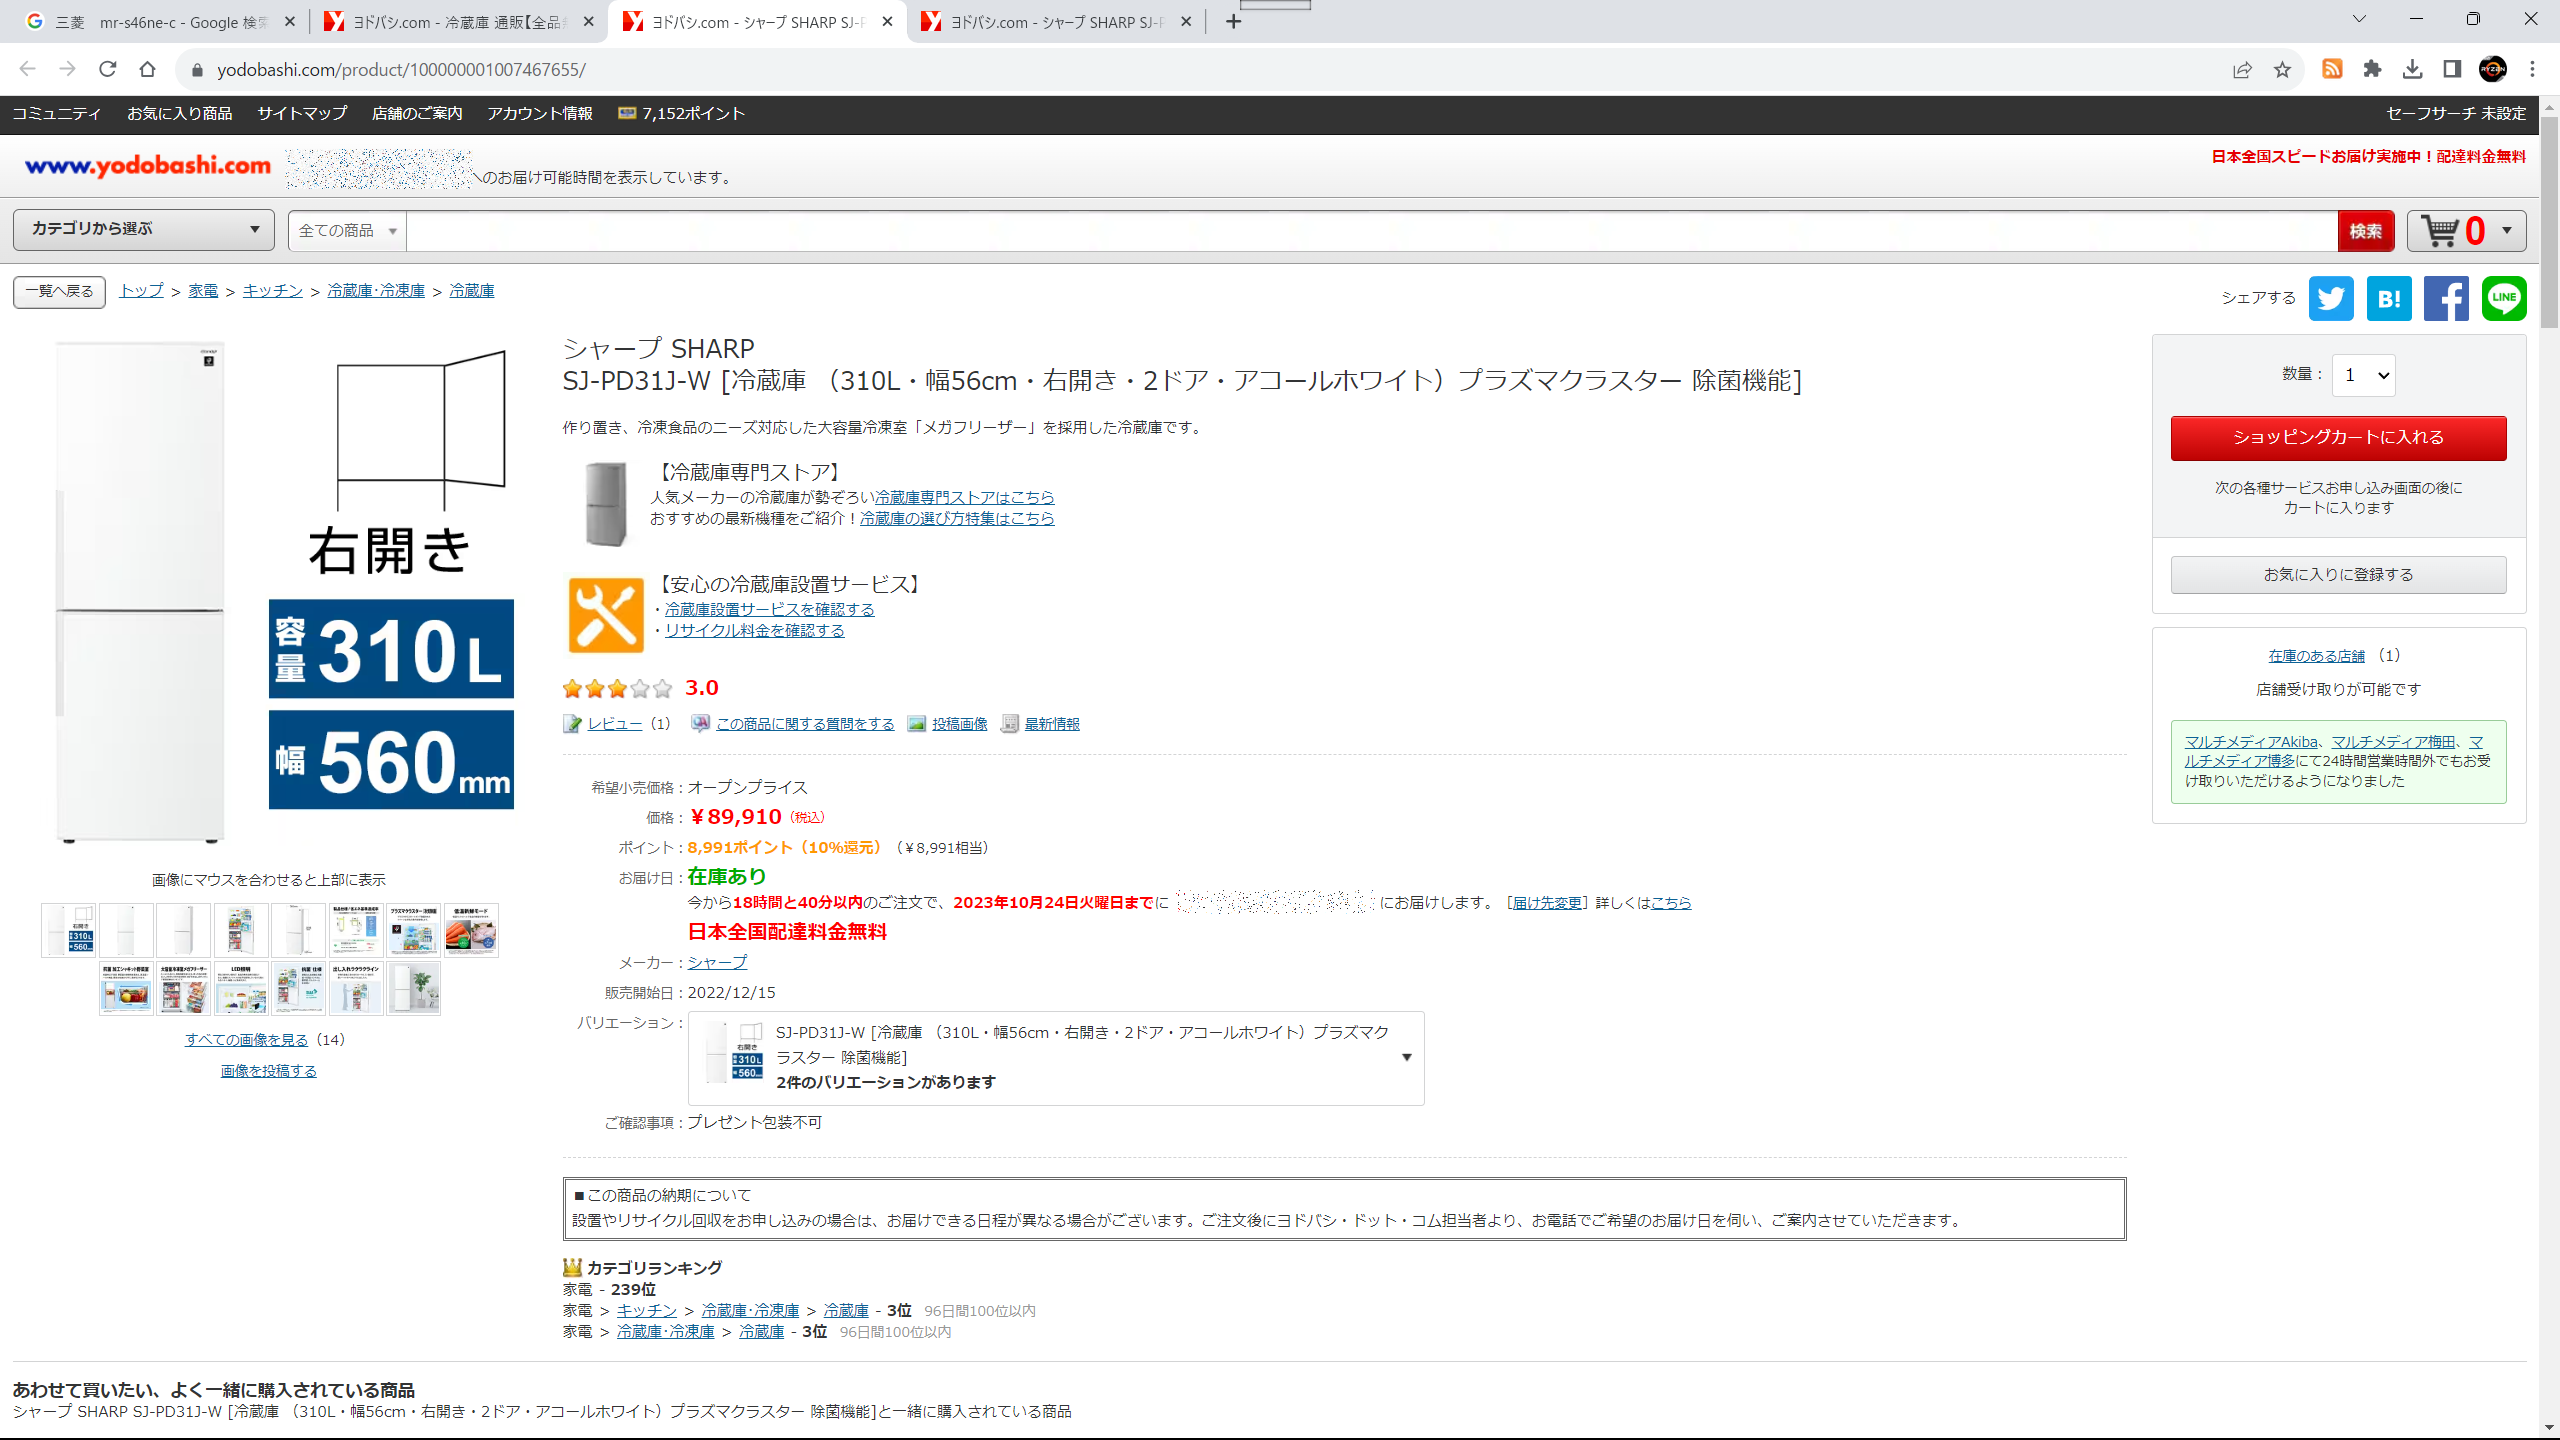Click the browser address bar URL

tap(401, 69)
